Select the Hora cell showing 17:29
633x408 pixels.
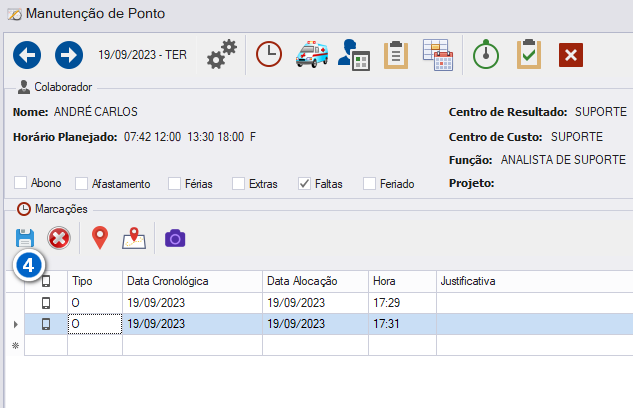tap(402, 303)
